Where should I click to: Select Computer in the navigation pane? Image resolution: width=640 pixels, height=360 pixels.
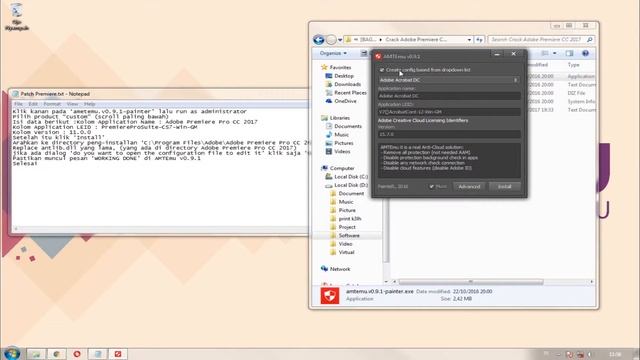342,168
